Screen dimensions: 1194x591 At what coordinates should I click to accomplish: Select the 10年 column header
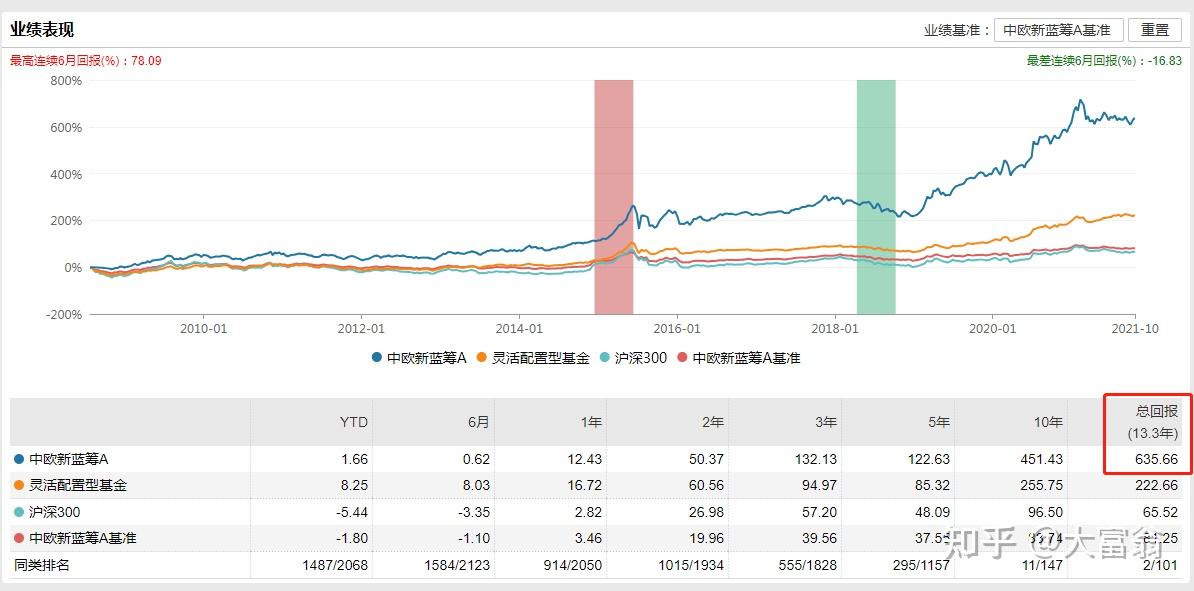pos(1048,422)
